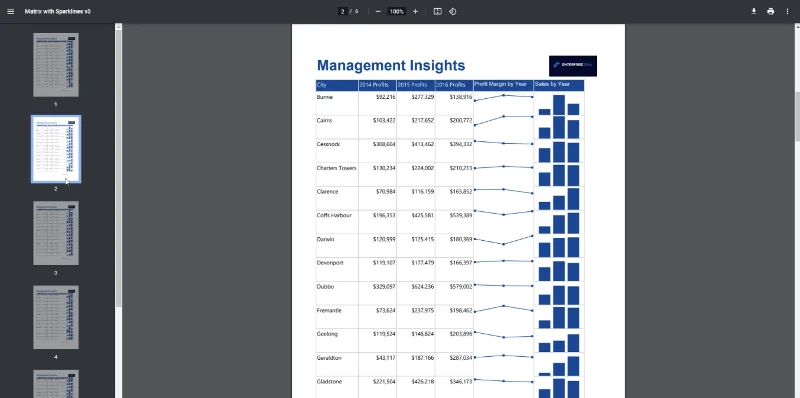Click the $200,772 profit value for Cairns
This screenshot has height=398, width=800.
click(x=461, y=120)
